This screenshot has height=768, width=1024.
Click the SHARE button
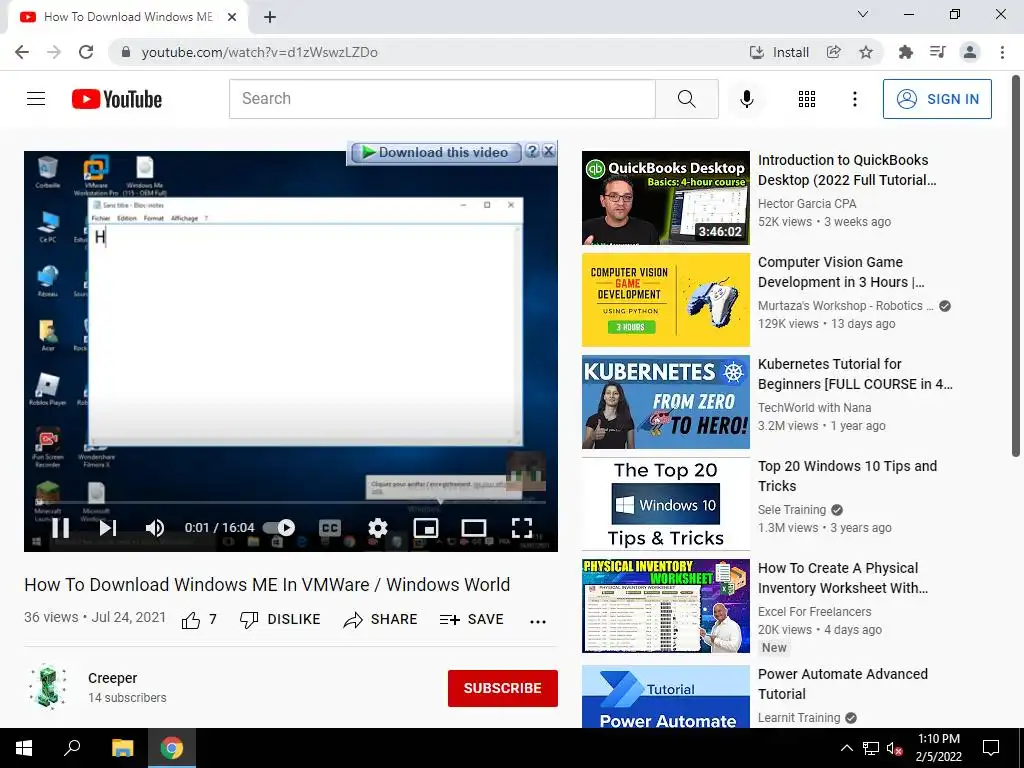(x=380, y=620)
